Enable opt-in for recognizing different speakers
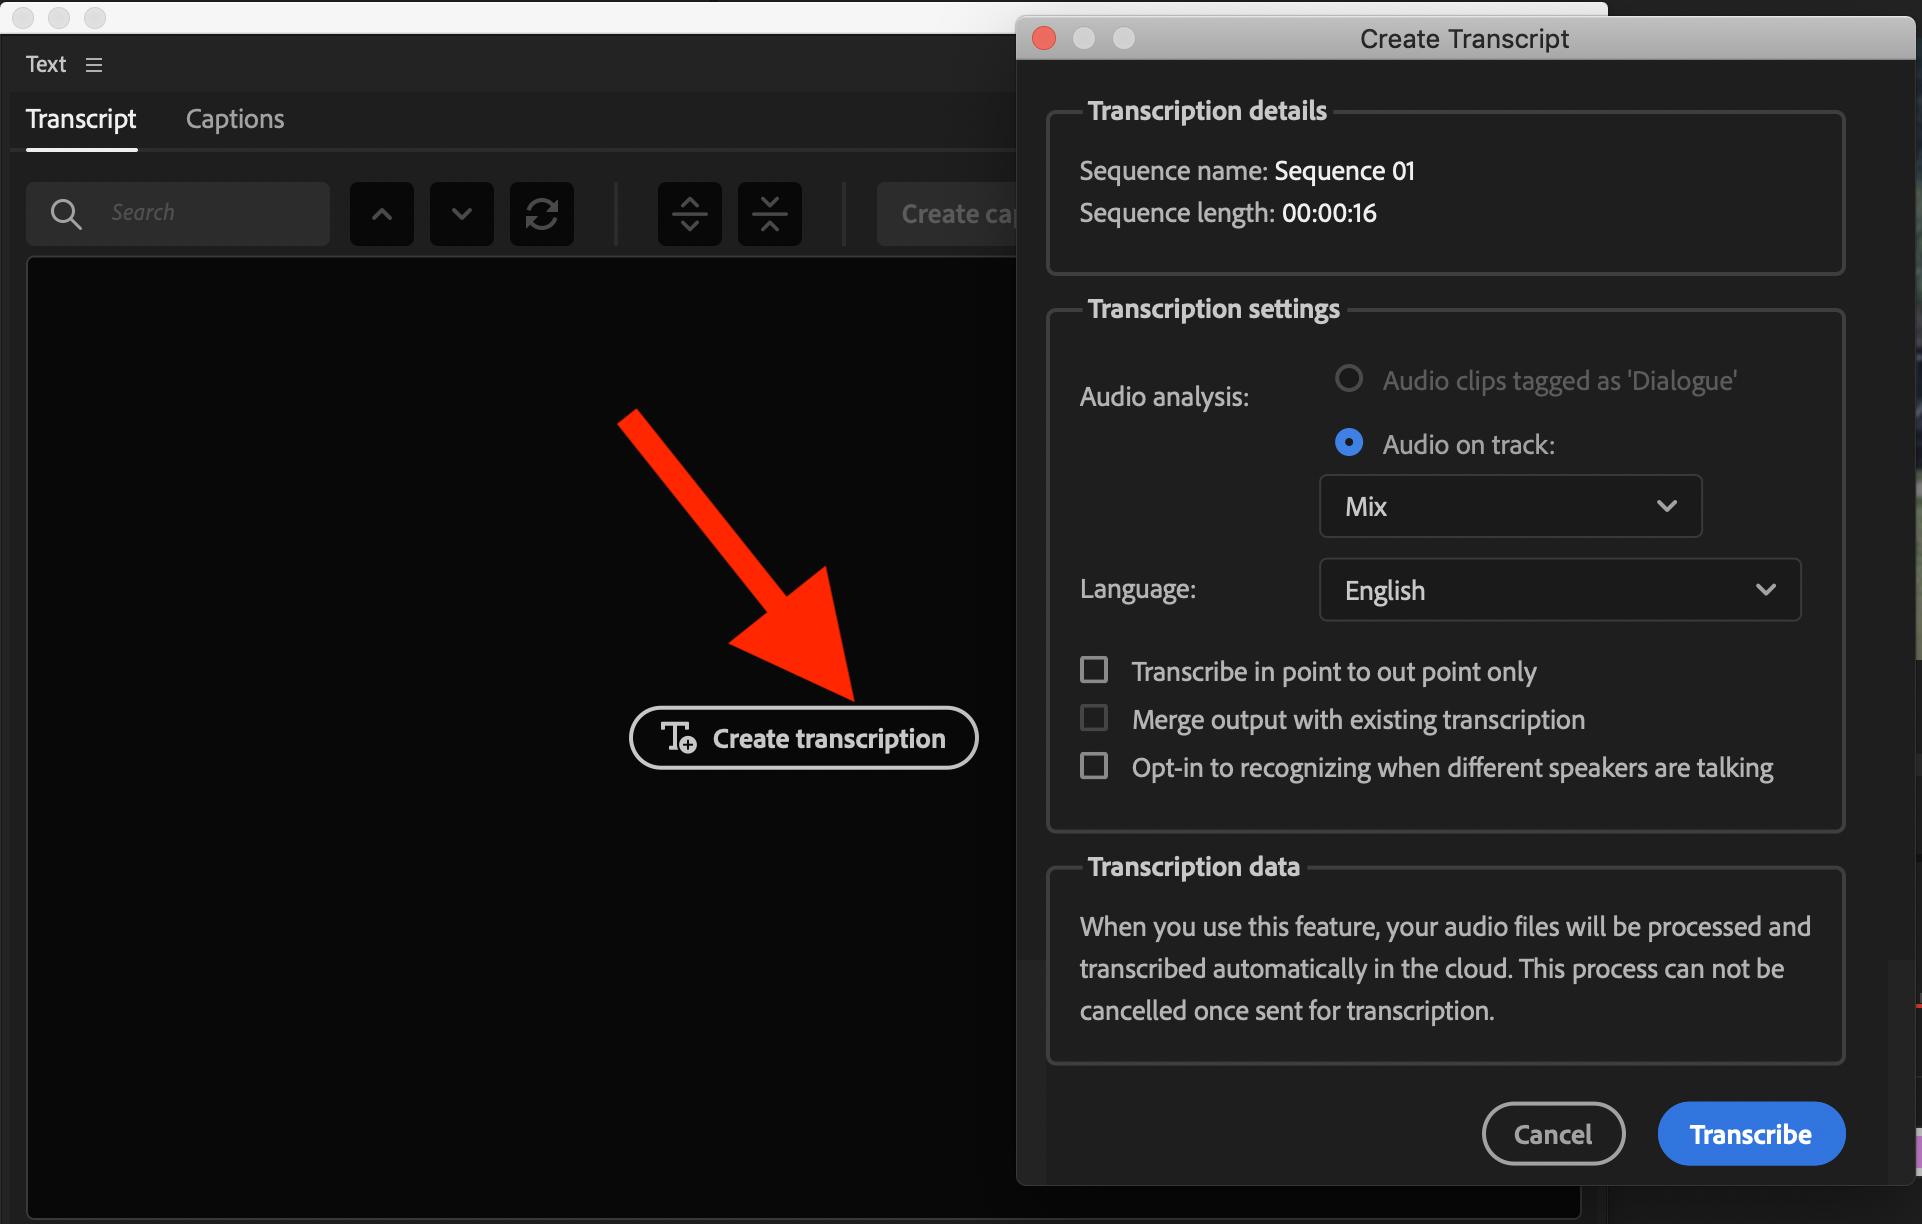 point(1094,765)
